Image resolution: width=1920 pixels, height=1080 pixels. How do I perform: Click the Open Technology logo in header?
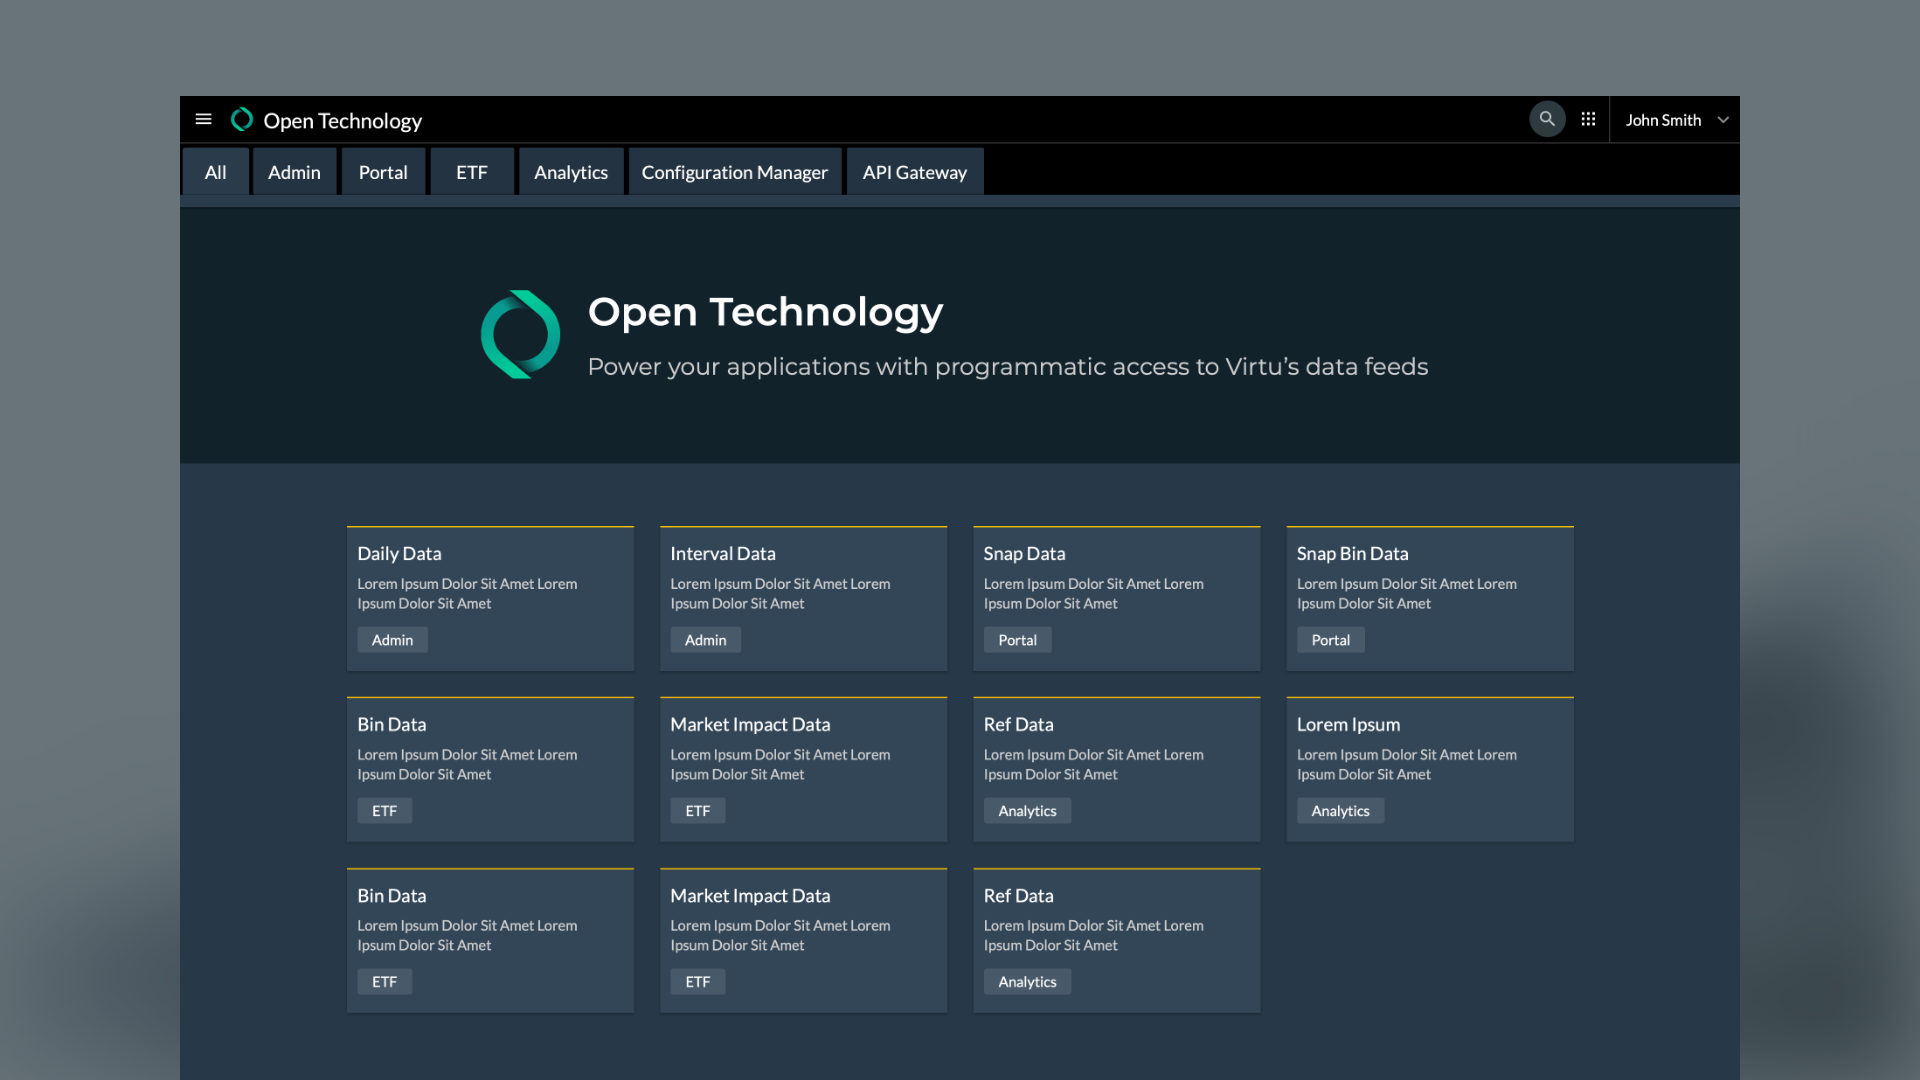tap(242, 120)
